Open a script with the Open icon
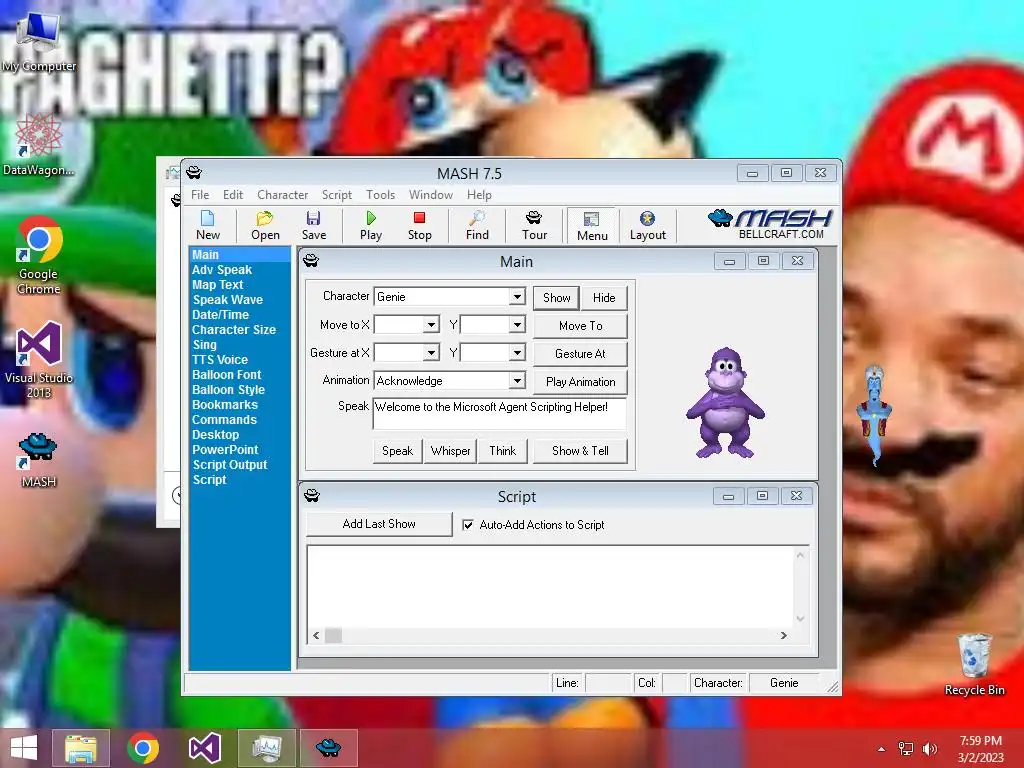The image size is (1024, 768). coord(265,225)
